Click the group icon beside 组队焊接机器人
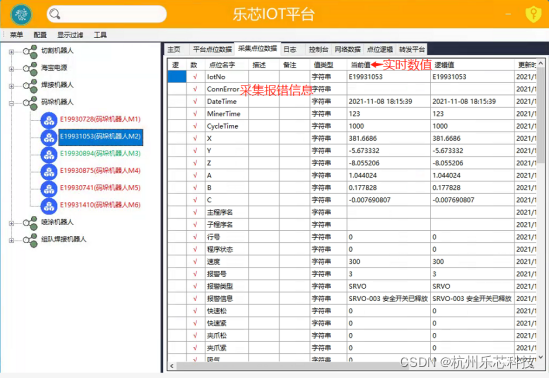The width and height of the screenshot is (550, 378). [x=31, y=240]
